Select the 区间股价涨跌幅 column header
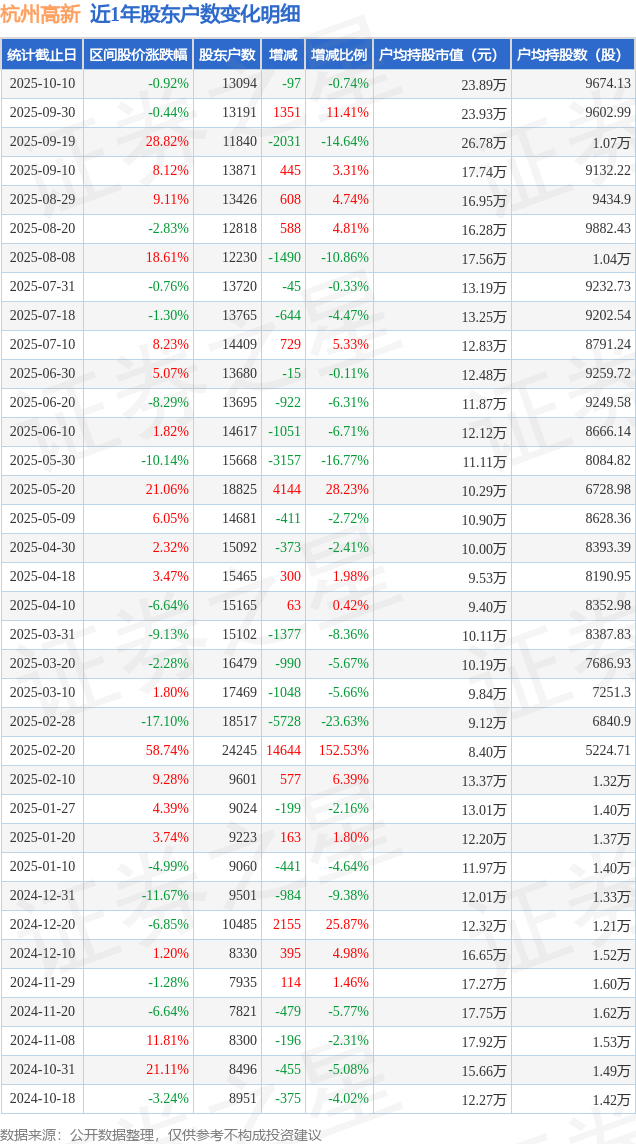636x1144 pixels. pyautogui.click(x=138, y=55)
